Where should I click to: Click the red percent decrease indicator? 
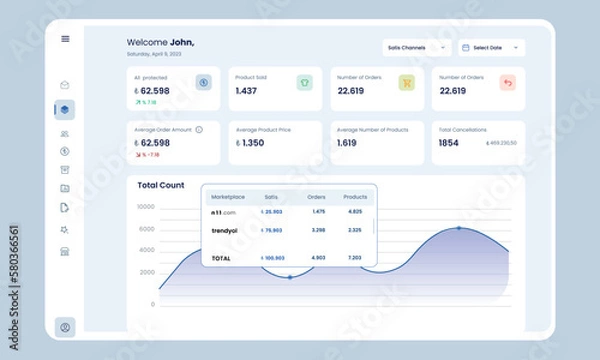point(147,155)
